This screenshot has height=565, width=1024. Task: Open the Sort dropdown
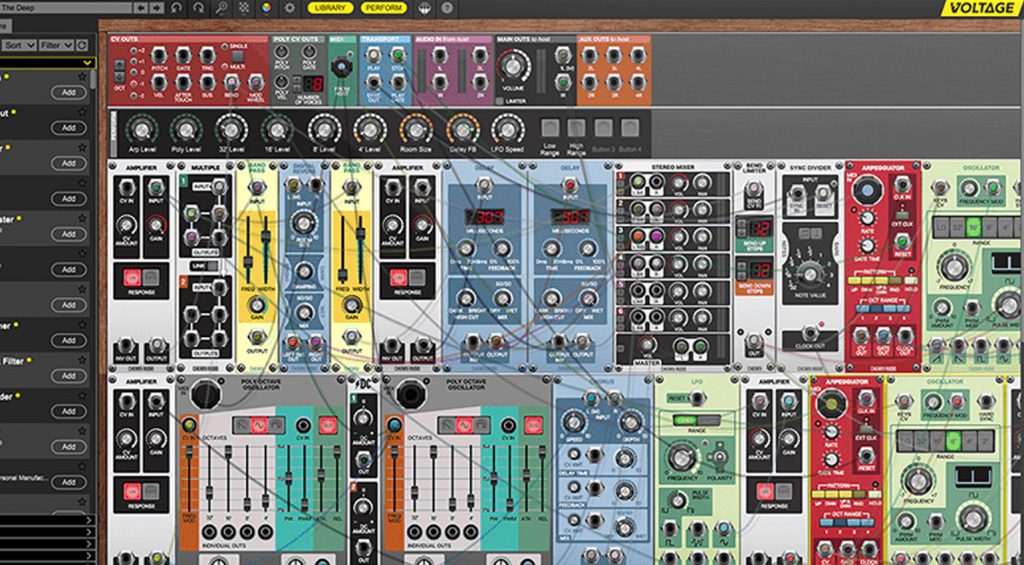click(19, 45)
